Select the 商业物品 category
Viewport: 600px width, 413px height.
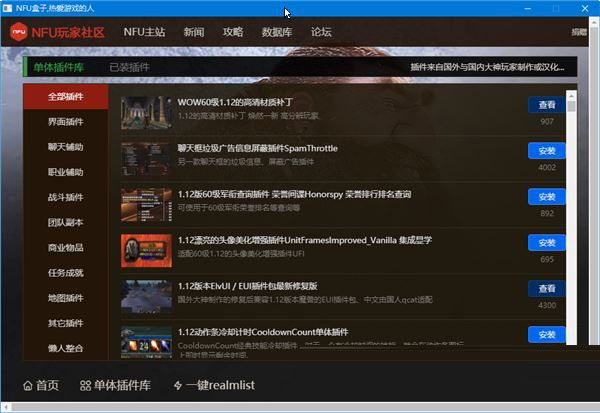(66, 248)
